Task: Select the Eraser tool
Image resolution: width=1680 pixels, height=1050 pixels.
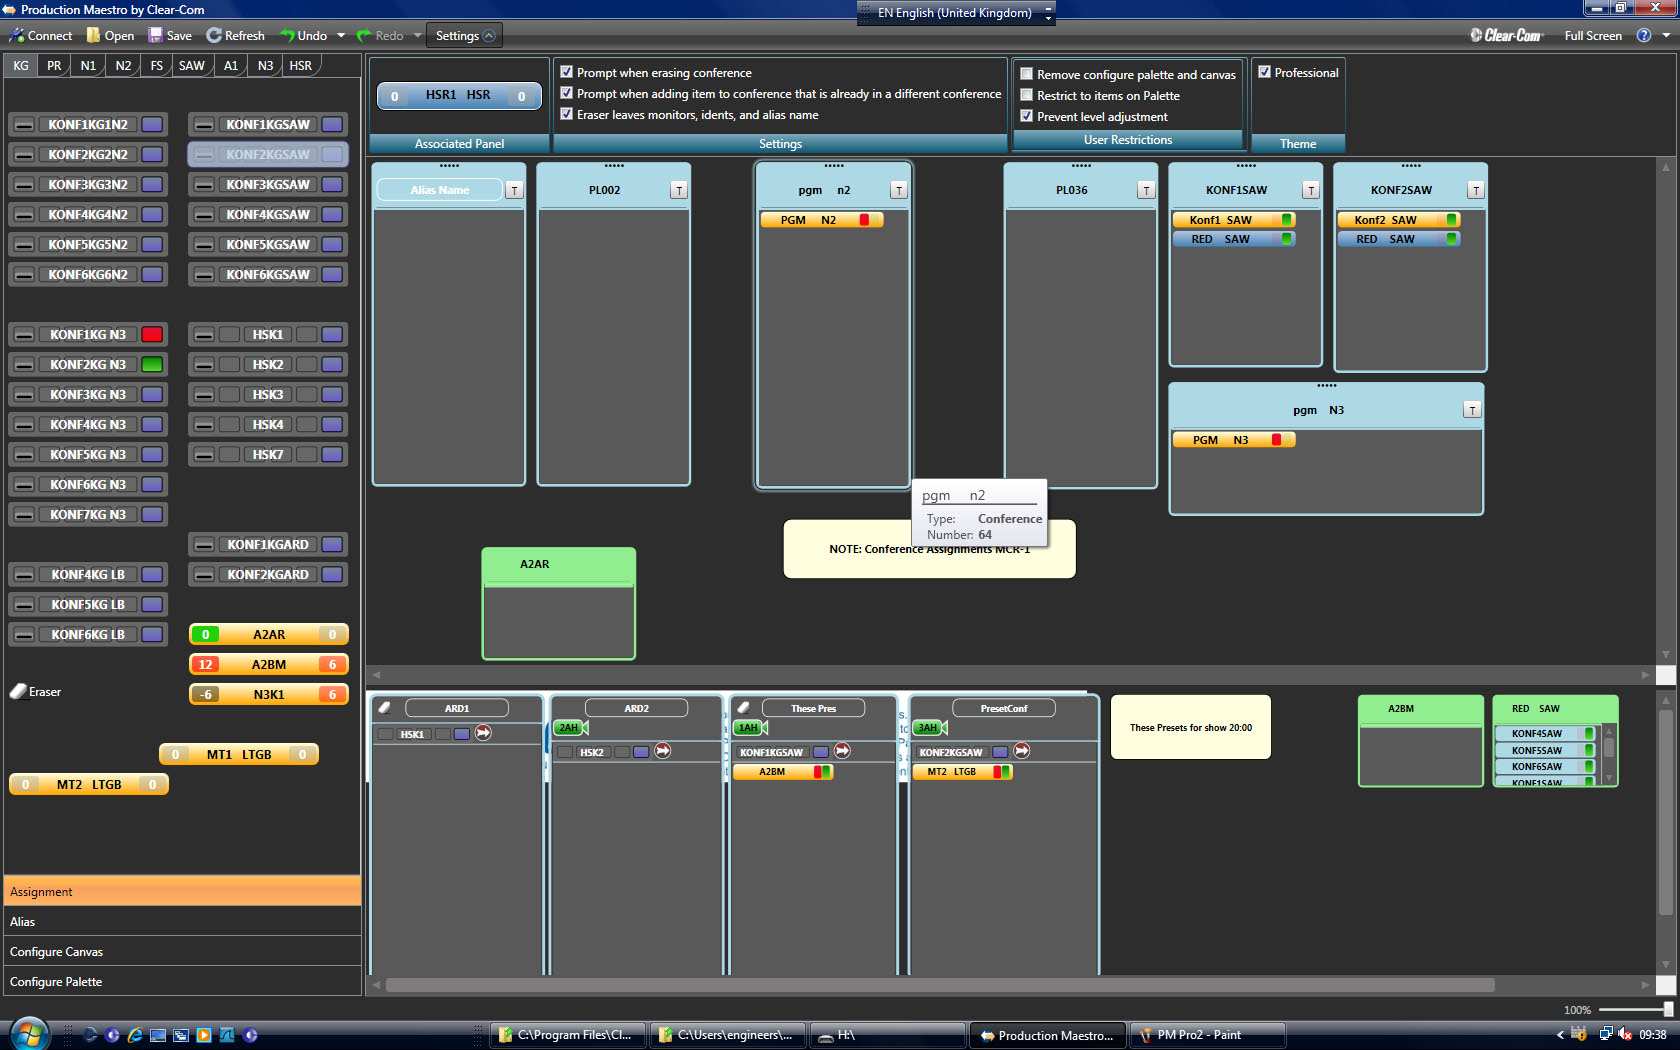Action: tap(35, 692)
